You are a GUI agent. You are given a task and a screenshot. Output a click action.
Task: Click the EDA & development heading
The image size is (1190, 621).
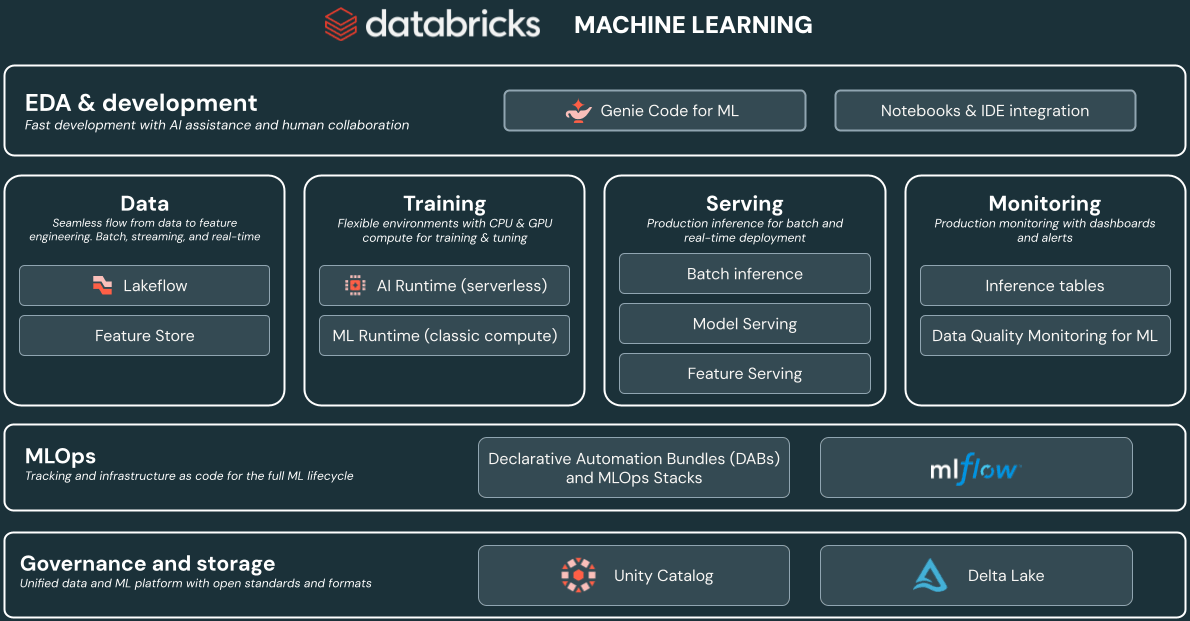click(141, 102)
